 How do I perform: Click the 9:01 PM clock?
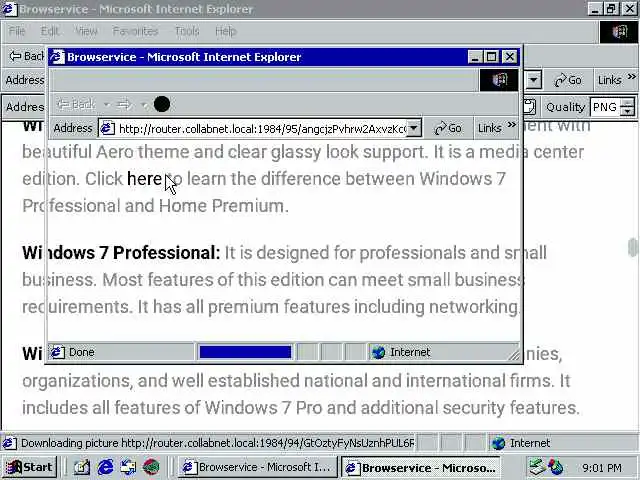point(602,468)
